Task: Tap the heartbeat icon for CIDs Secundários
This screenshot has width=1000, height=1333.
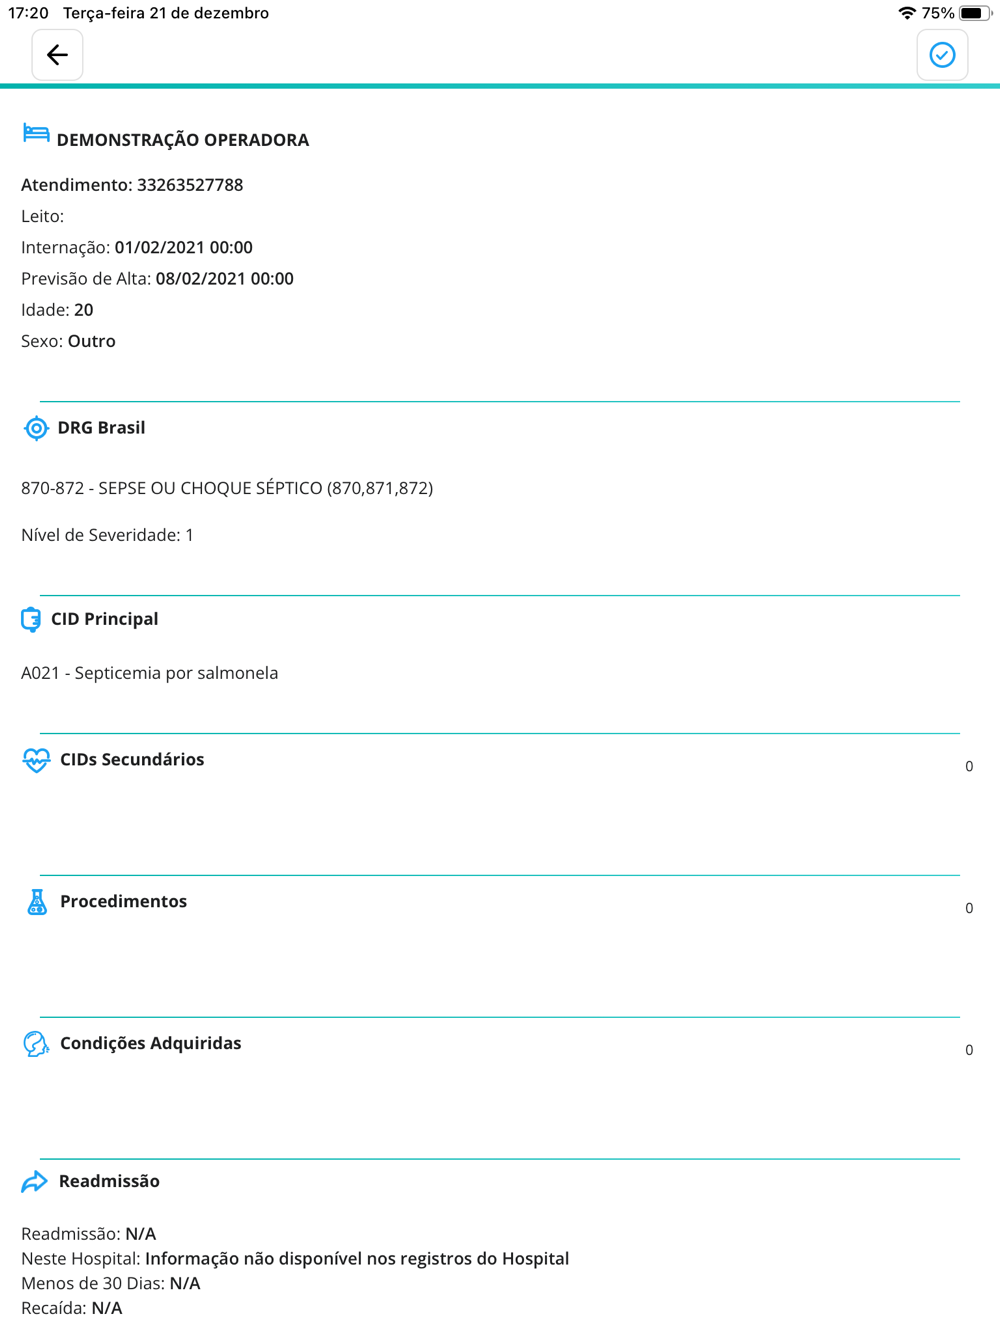Action: click(36, 761)
